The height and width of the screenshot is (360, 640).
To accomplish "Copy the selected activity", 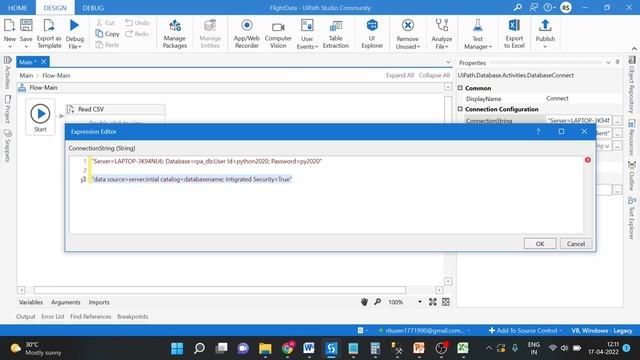I will pos(107,34).
